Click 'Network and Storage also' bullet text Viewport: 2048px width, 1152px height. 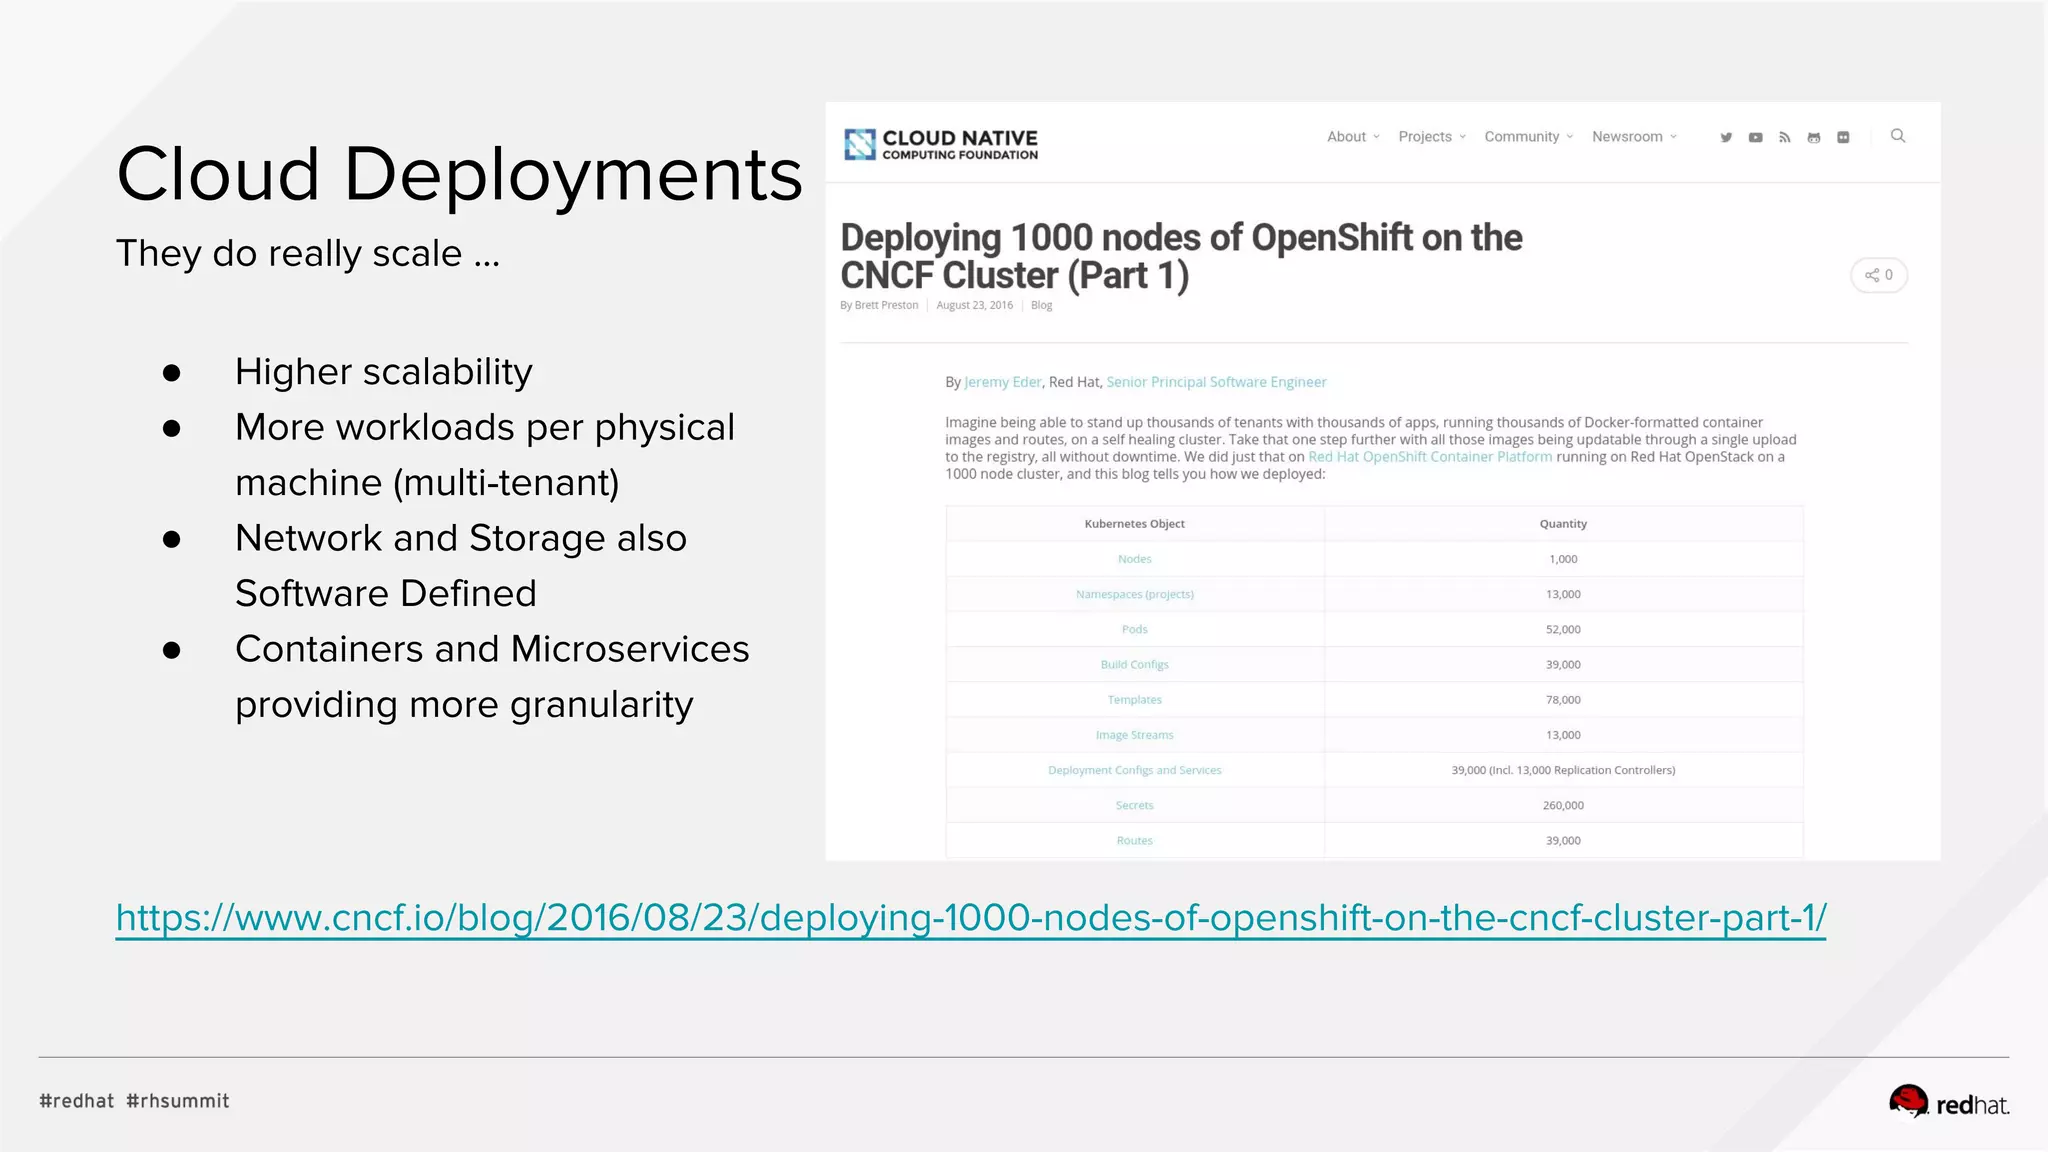(461, 538)
